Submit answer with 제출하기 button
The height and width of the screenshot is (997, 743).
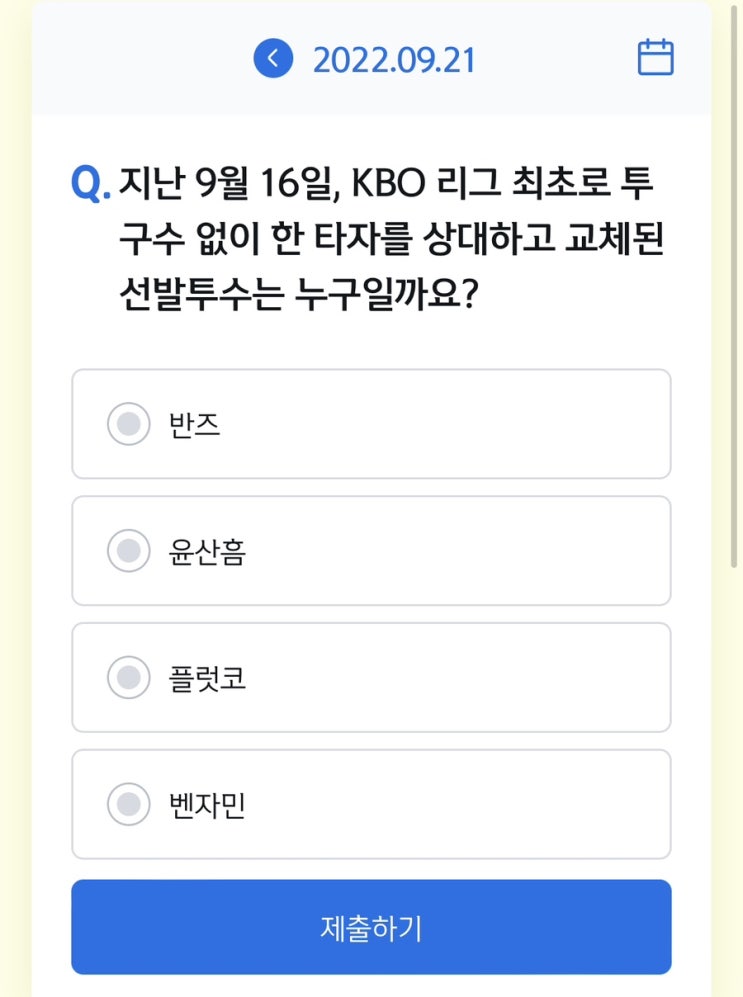pos(371,927)
